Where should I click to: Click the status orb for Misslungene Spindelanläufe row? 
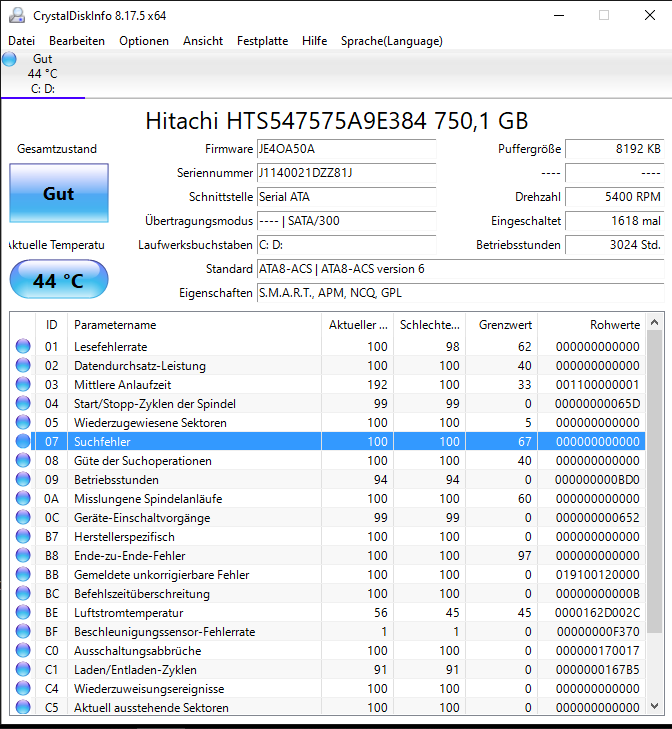click(x=23, y=498)
